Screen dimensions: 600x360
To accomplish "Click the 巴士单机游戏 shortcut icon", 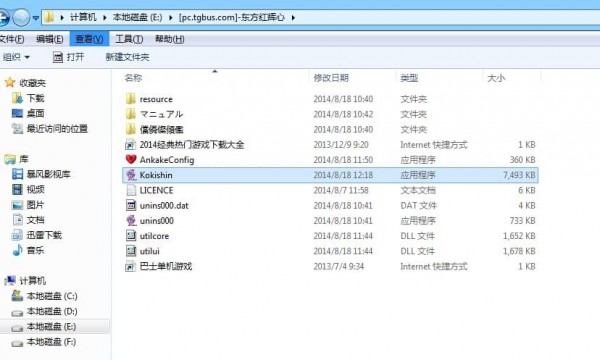I will [130, 266].
